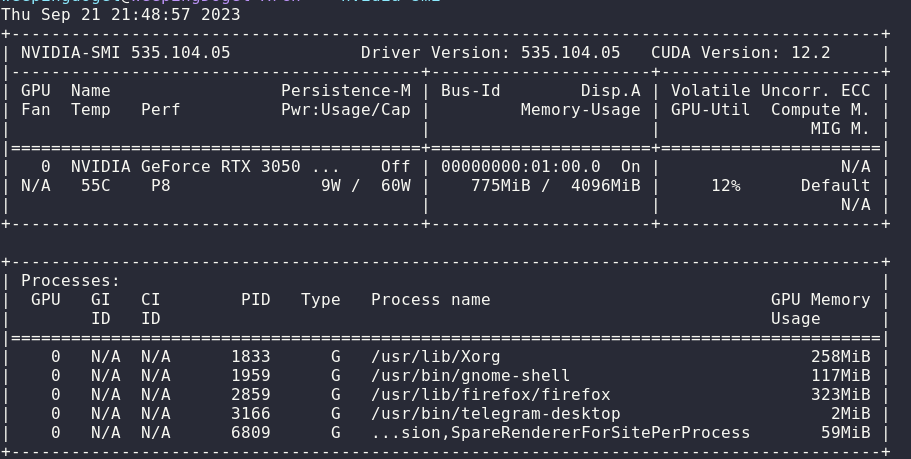
Task: Click the P8 performance state
Action: point(161,186)
